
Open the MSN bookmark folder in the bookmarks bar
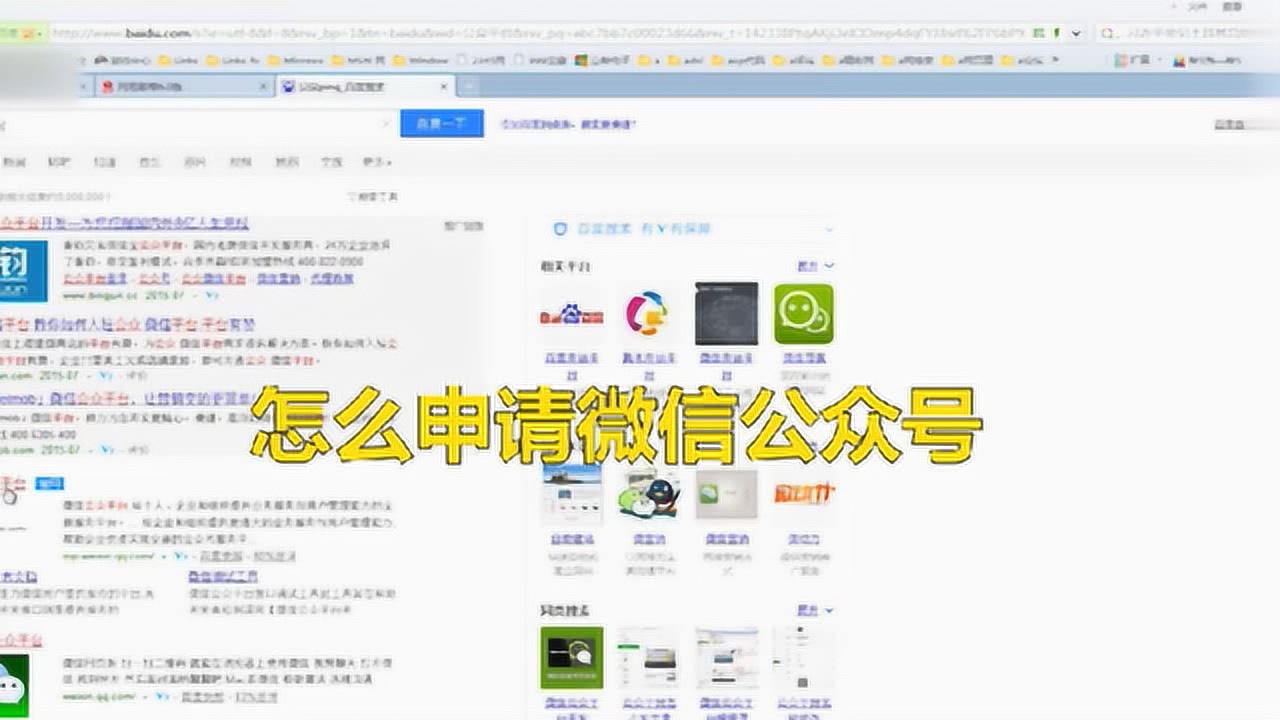359,60
